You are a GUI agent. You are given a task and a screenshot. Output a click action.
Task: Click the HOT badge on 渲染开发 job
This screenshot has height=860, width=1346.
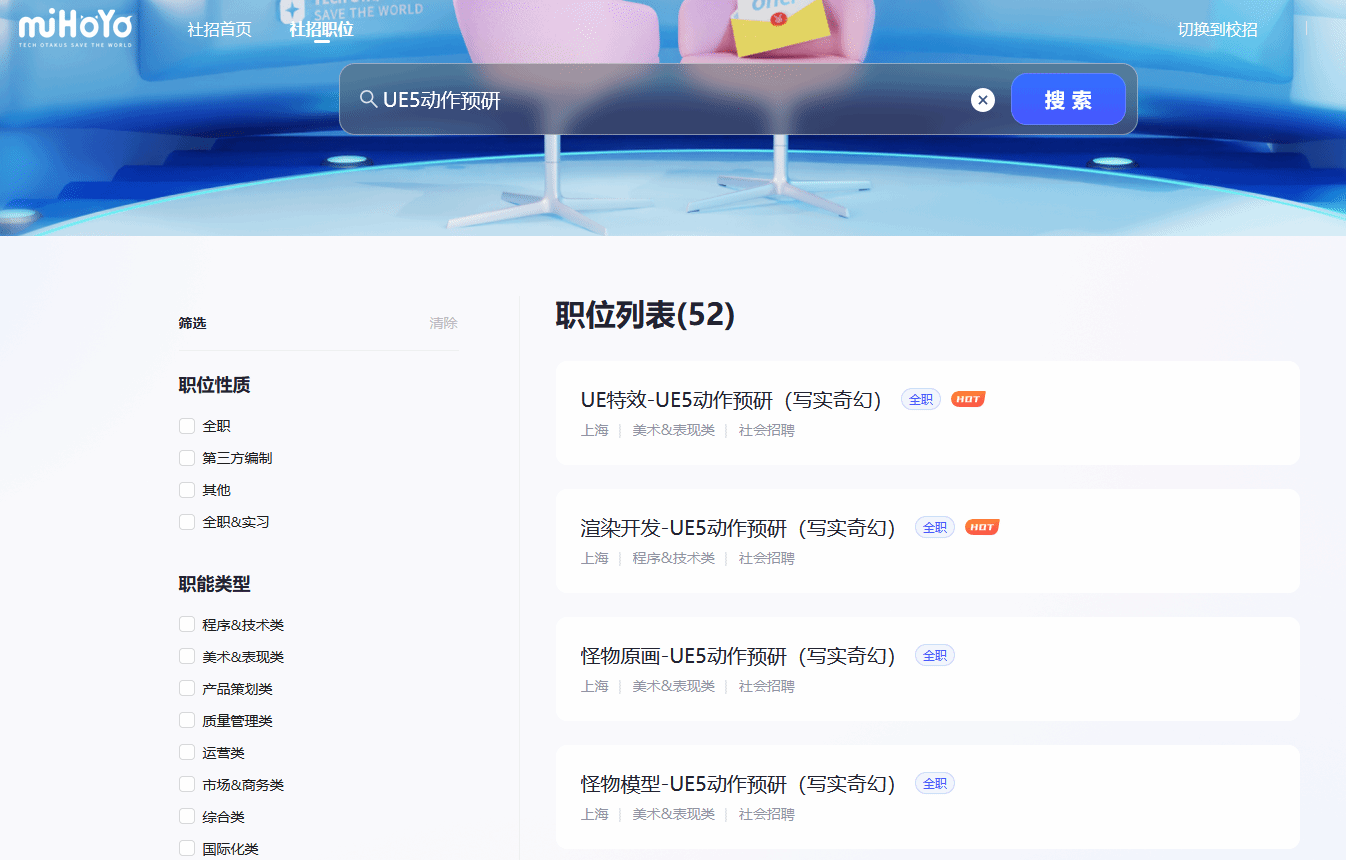(981, 527)
